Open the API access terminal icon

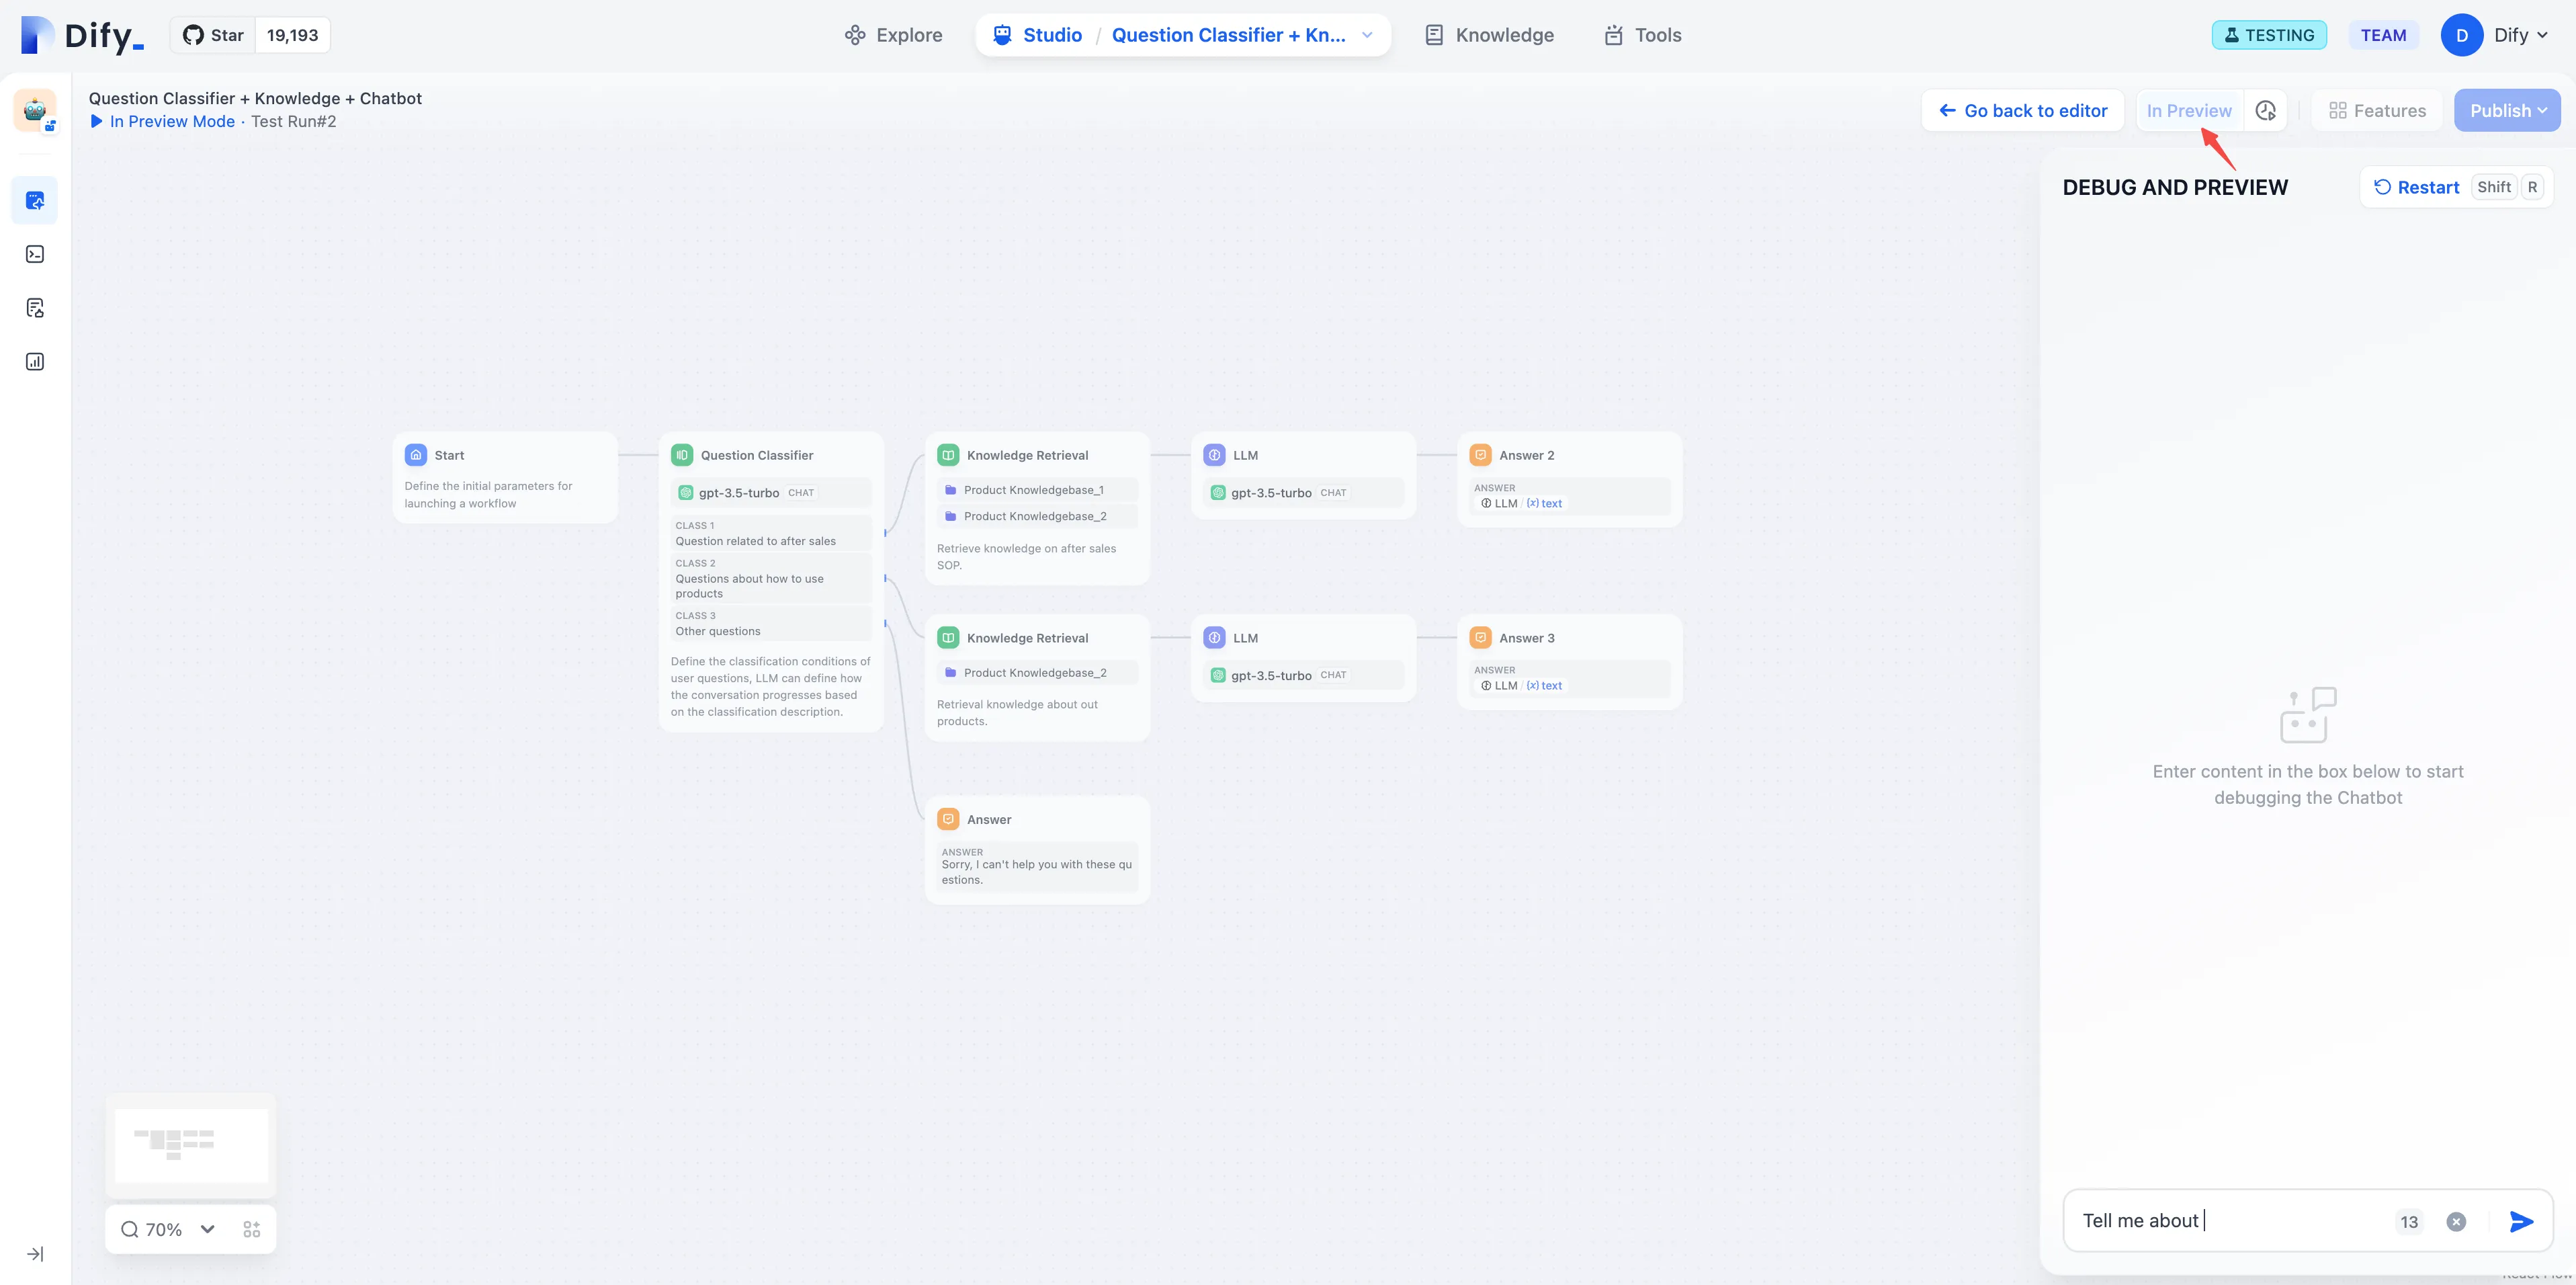(35, 254)
